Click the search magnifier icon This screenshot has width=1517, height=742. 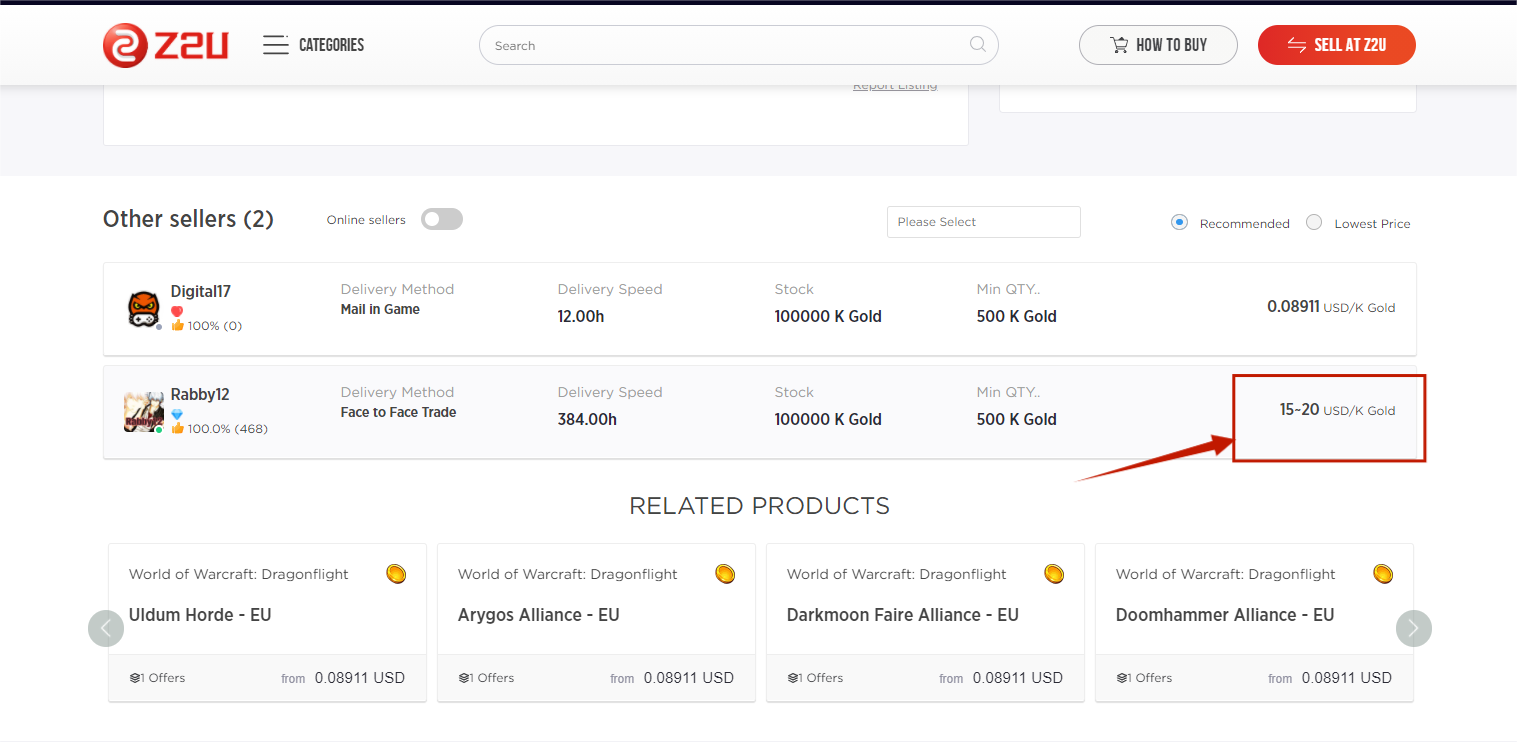(x=977, y=44)
